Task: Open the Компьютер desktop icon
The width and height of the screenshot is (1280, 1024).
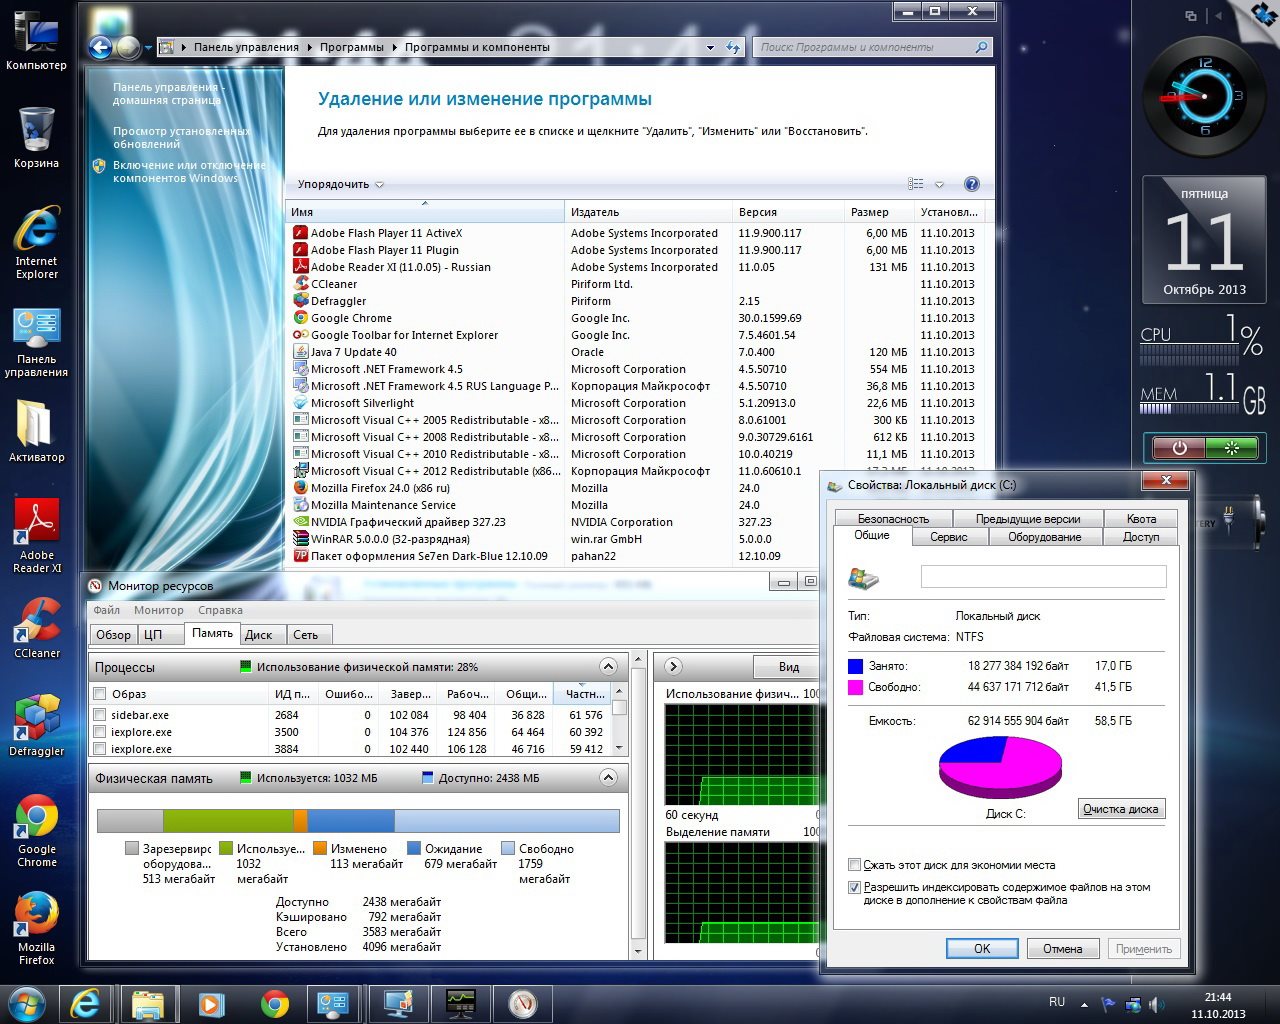Action: click(36, 40)
